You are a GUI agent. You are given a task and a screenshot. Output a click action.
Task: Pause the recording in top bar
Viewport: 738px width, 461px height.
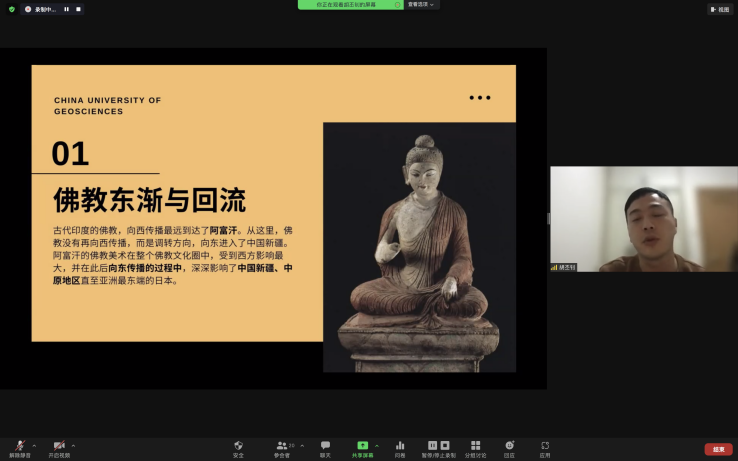67,9
